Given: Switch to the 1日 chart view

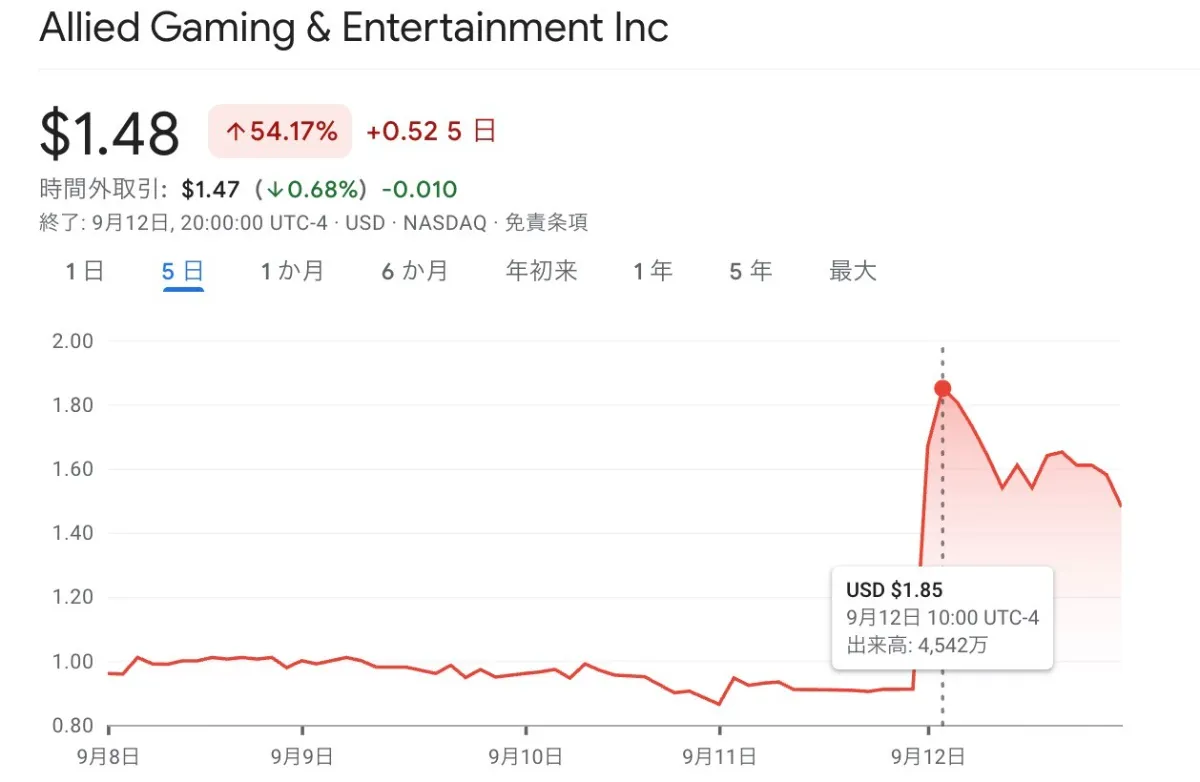Looking at the screenshot, I should (82, 270).
